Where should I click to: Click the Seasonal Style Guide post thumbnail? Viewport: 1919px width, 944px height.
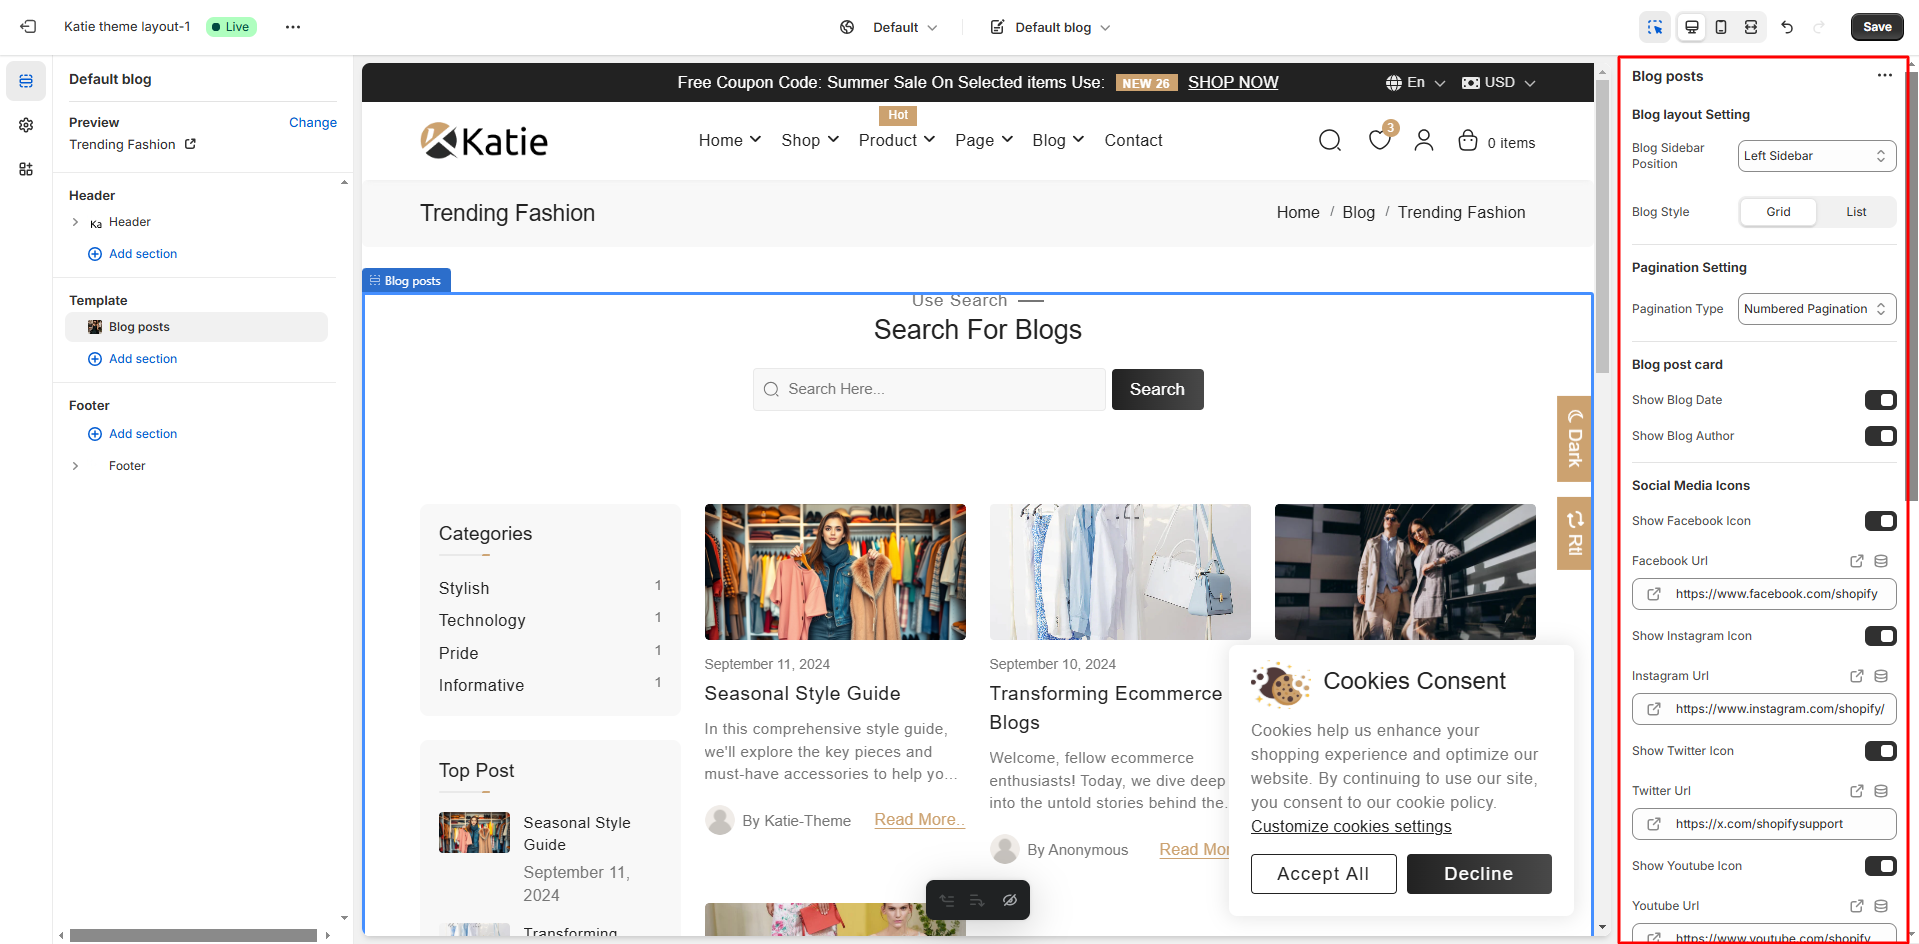(835, 572)
